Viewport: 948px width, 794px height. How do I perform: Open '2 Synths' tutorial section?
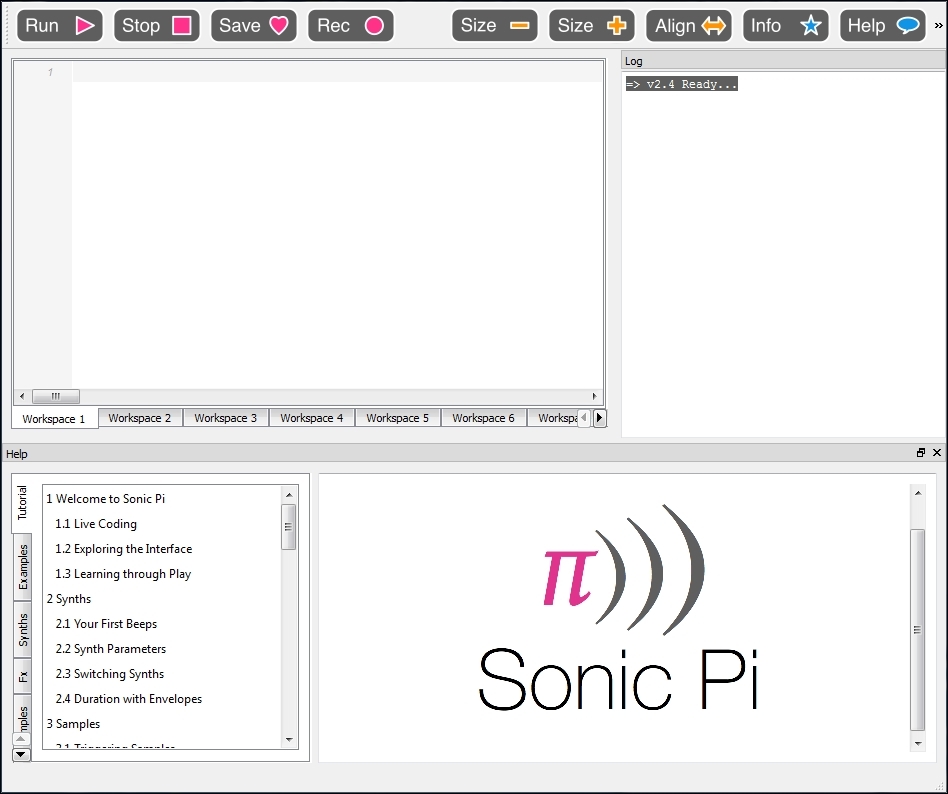pos(68,599)
